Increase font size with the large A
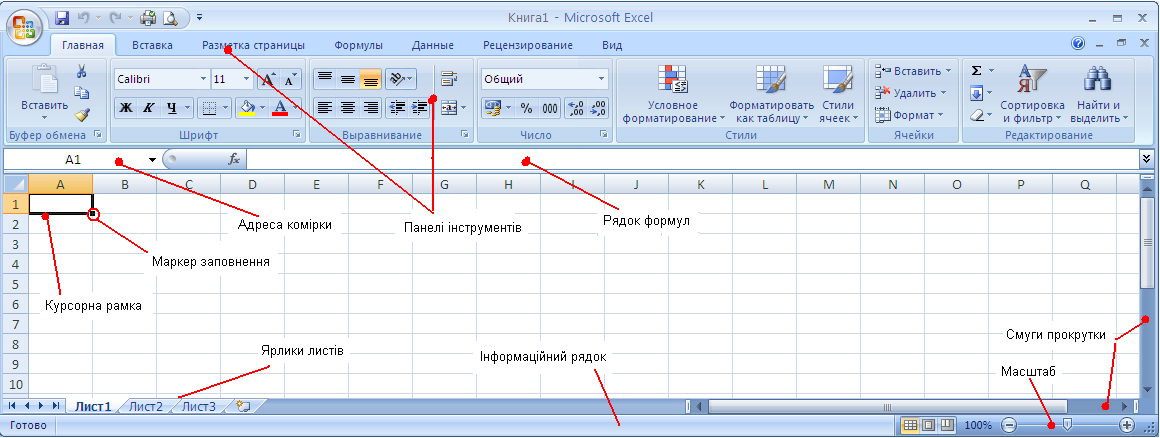The width and height of the screenshot is (1160, 438). tap(269, 78)
